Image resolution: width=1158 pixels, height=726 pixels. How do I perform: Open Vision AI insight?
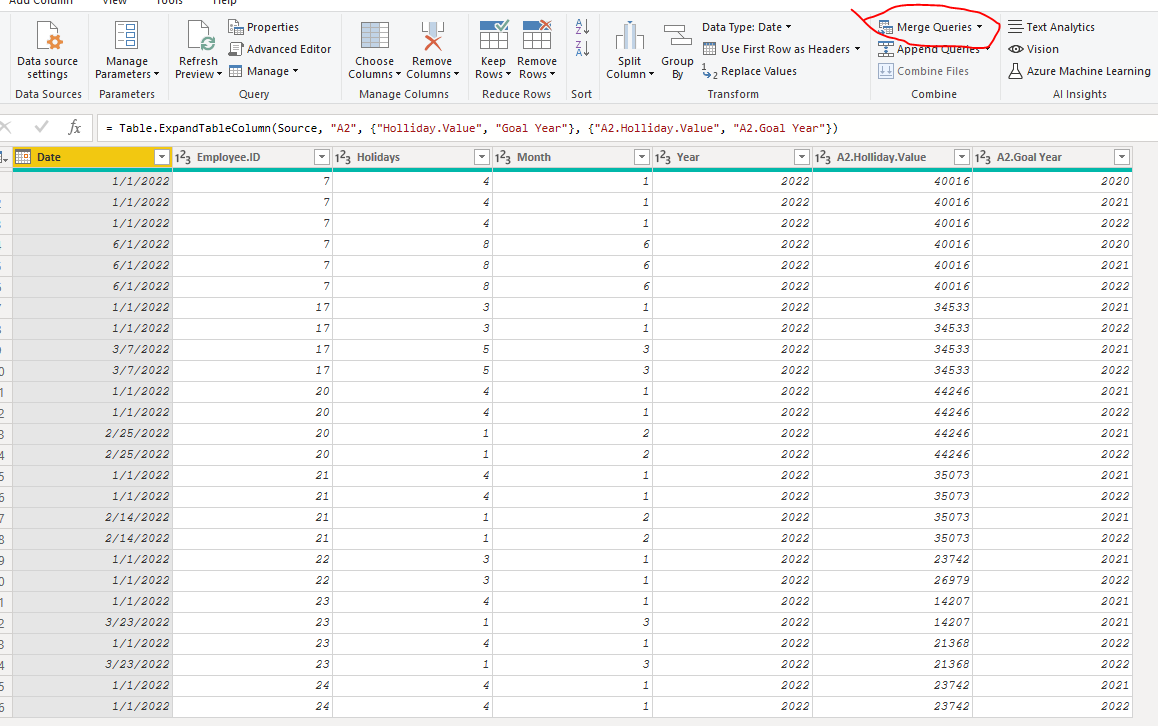coord(1034,49)
